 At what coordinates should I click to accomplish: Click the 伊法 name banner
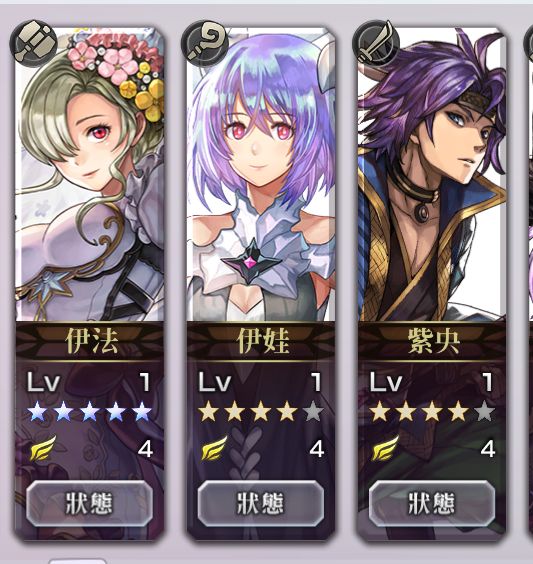(x=90, y=341)
